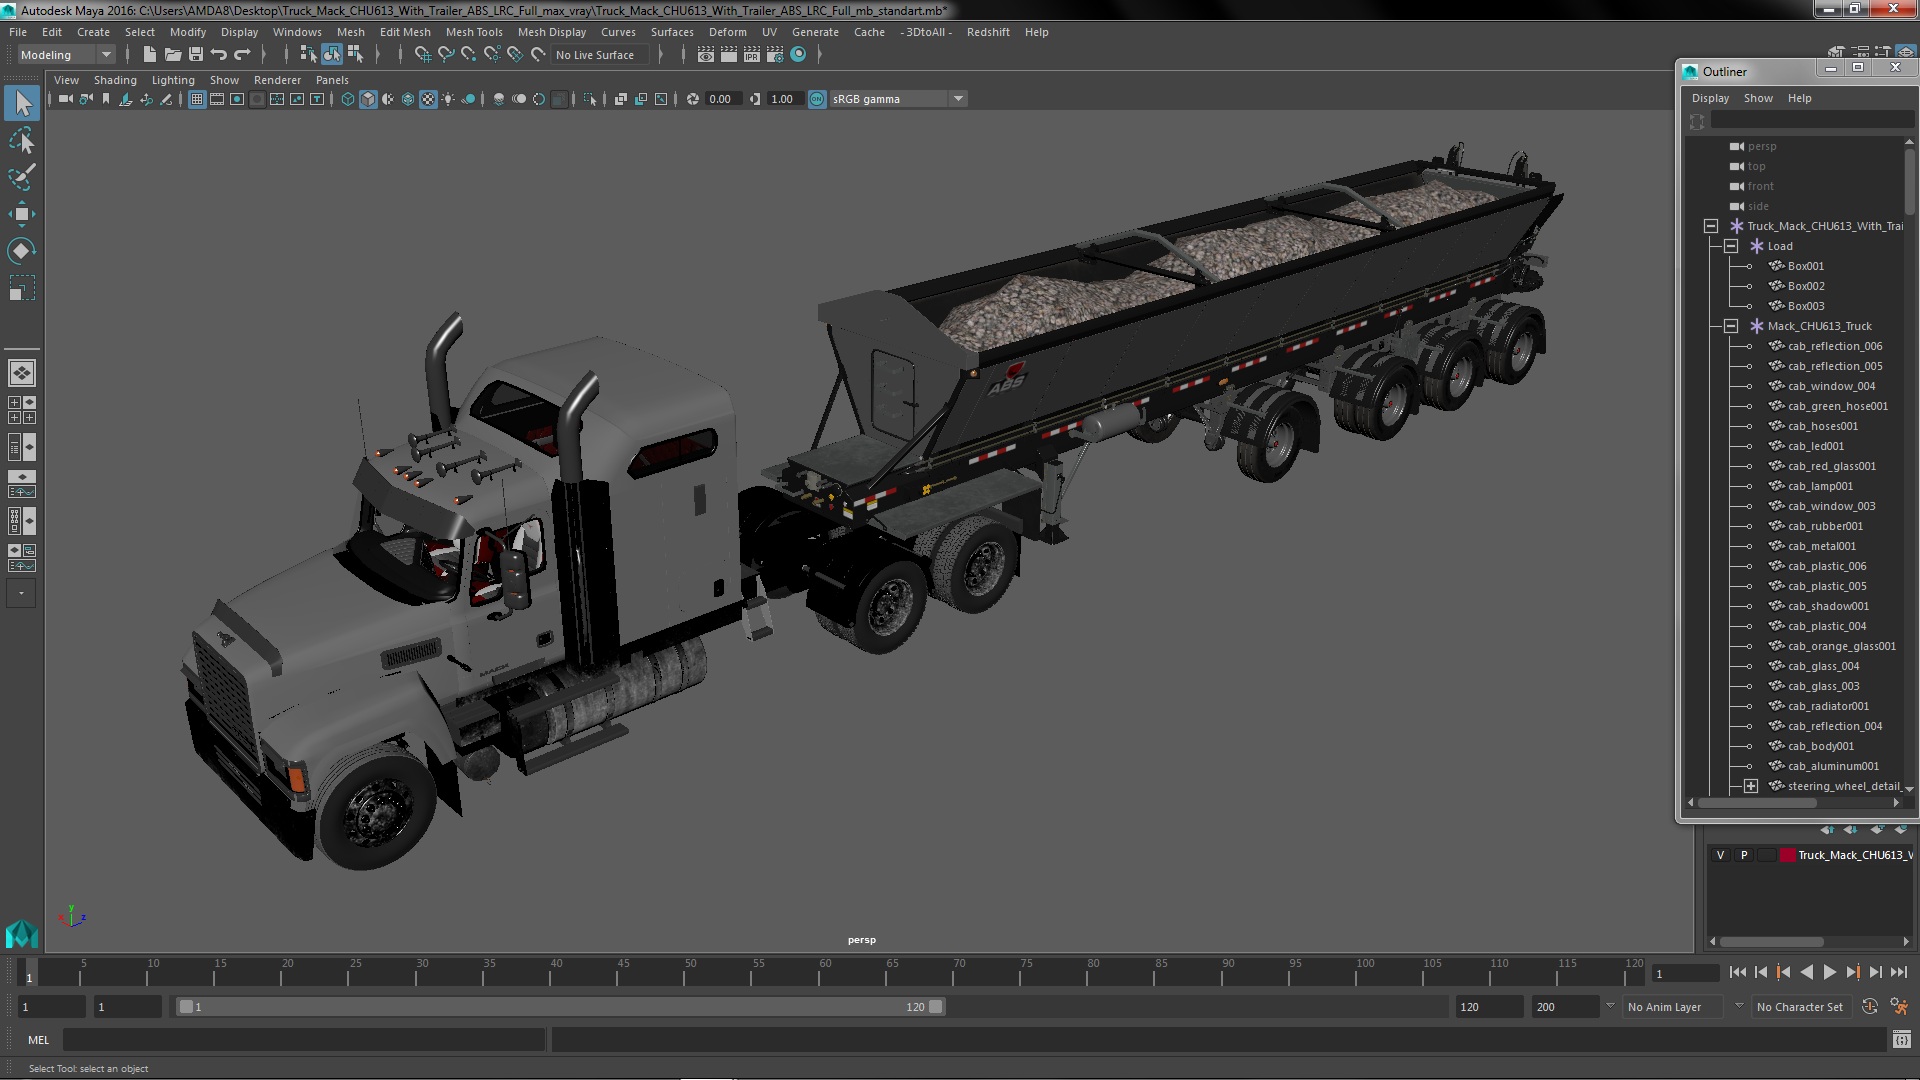The height and width of the screenshot is (1080, 1920).
Task: Activate the Select tool in toolbox
Action: tap(22, 103)
